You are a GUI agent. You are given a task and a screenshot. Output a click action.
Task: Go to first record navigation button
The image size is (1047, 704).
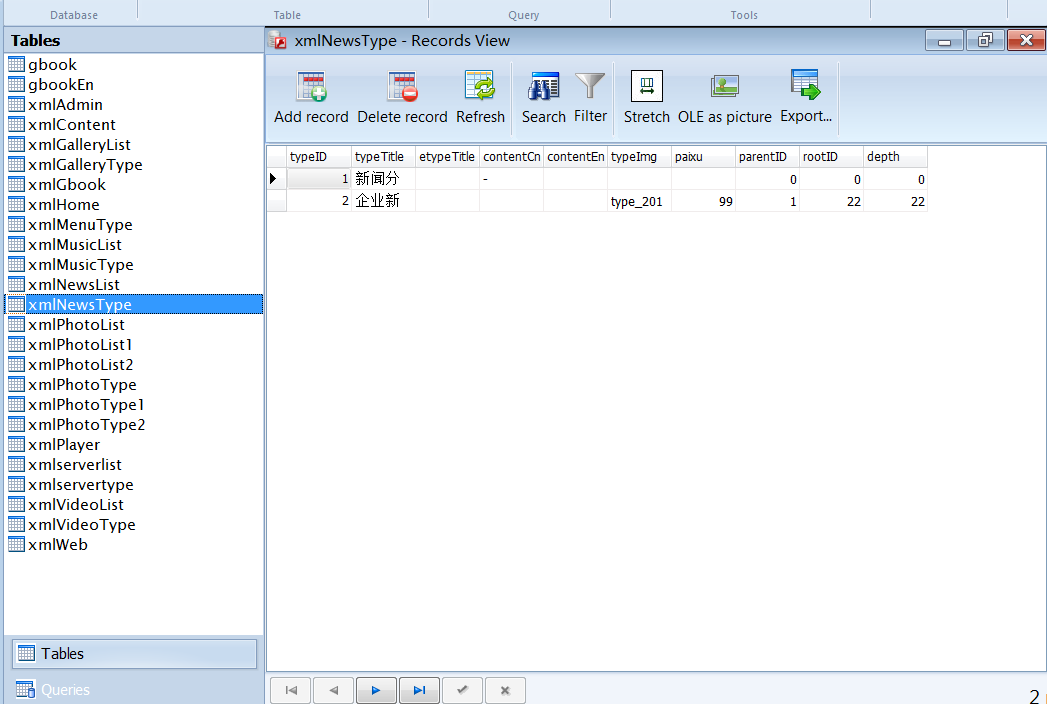[x=291, y=691]
